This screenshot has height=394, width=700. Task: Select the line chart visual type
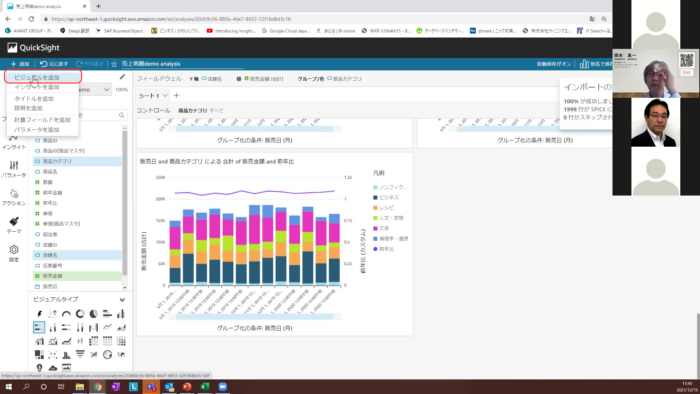[x=107, y=328]
